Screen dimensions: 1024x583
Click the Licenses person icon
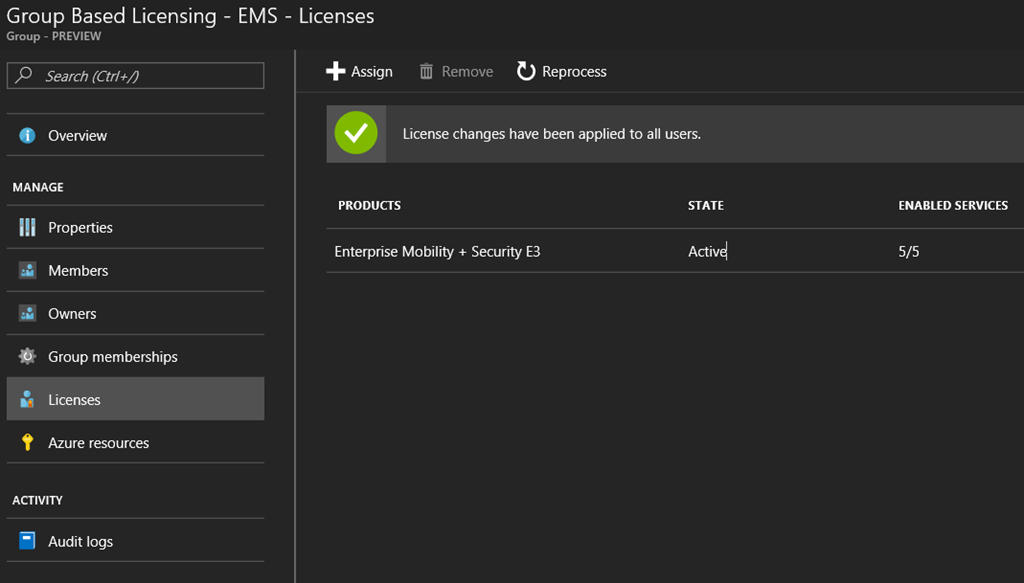point(27,400)
